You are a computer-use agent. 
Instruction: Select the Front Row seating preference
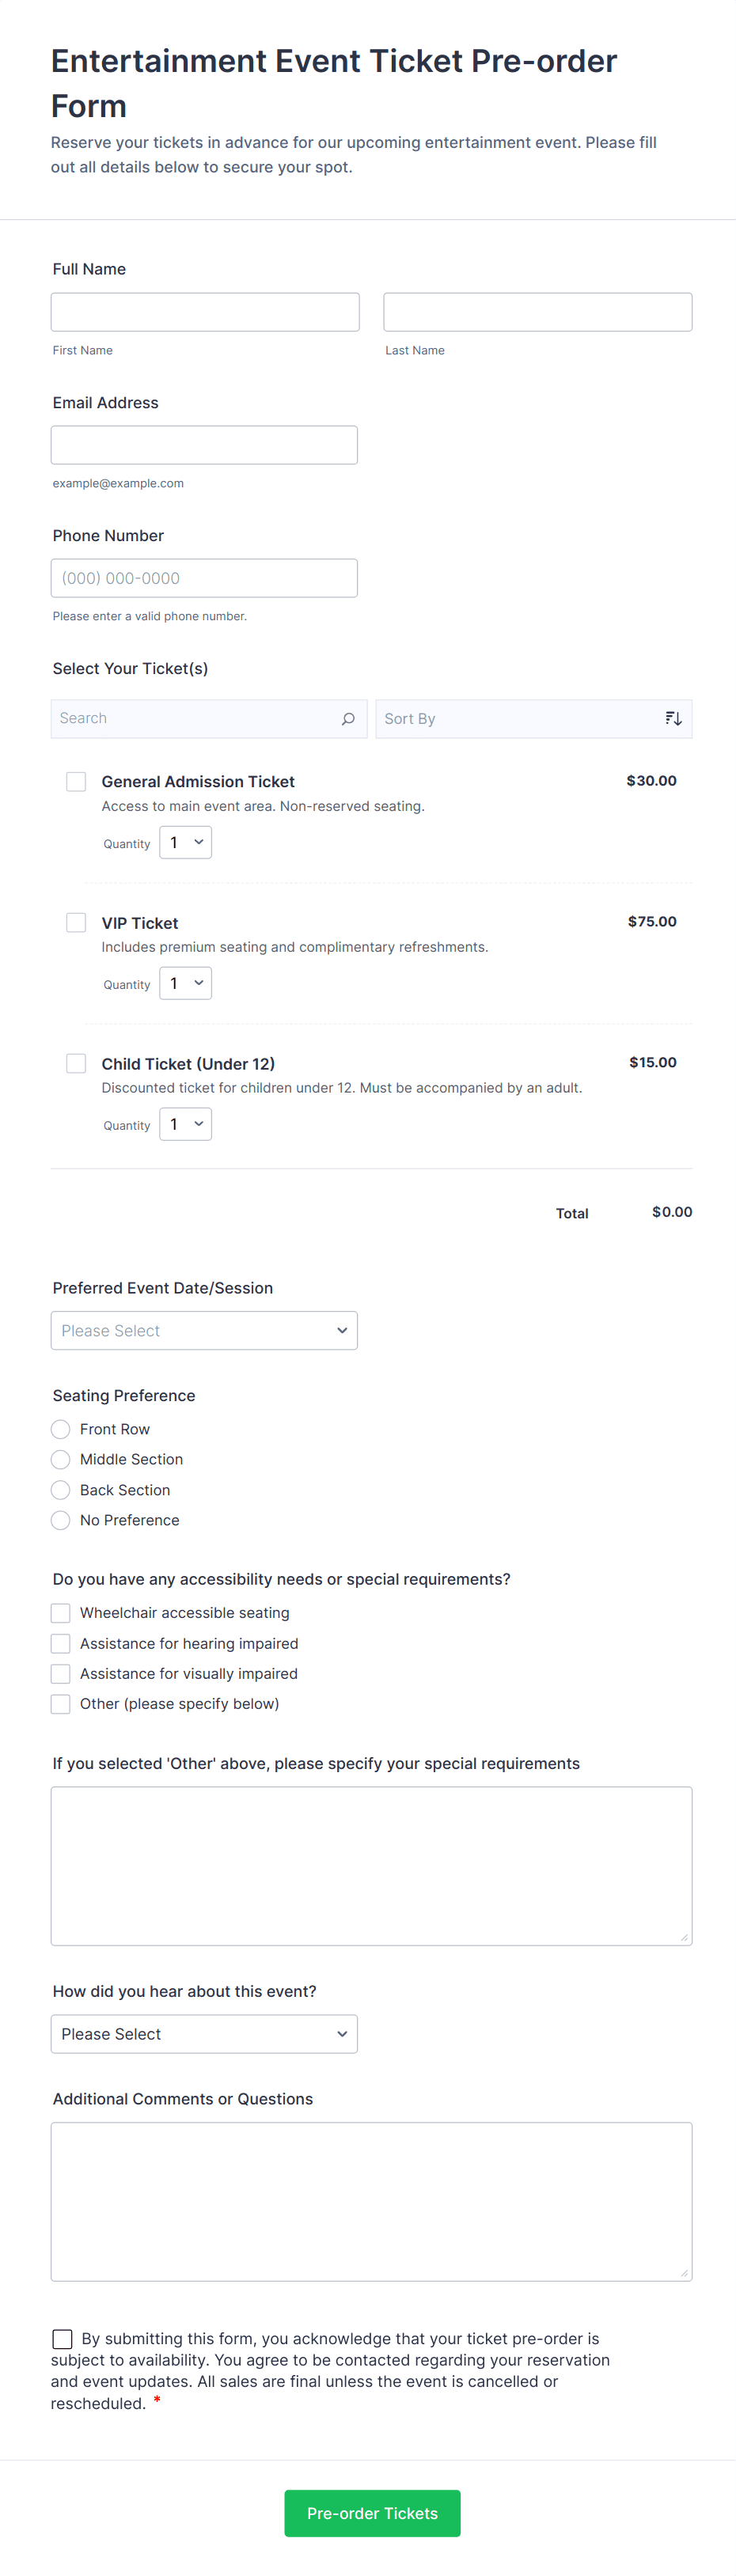pos(60,1429)
